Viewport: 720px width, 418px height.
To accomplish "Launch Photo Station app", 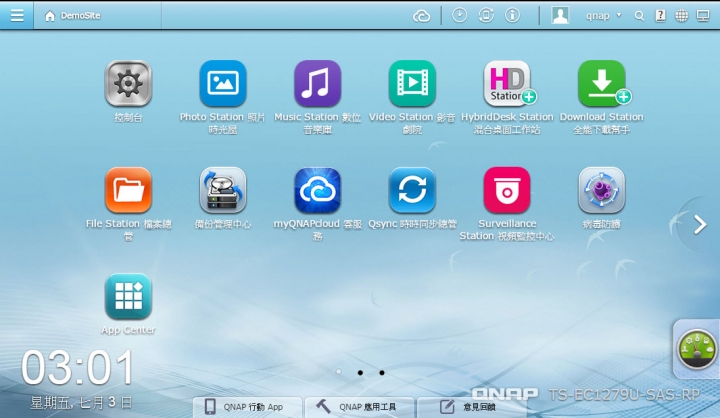I will point(223,83).
